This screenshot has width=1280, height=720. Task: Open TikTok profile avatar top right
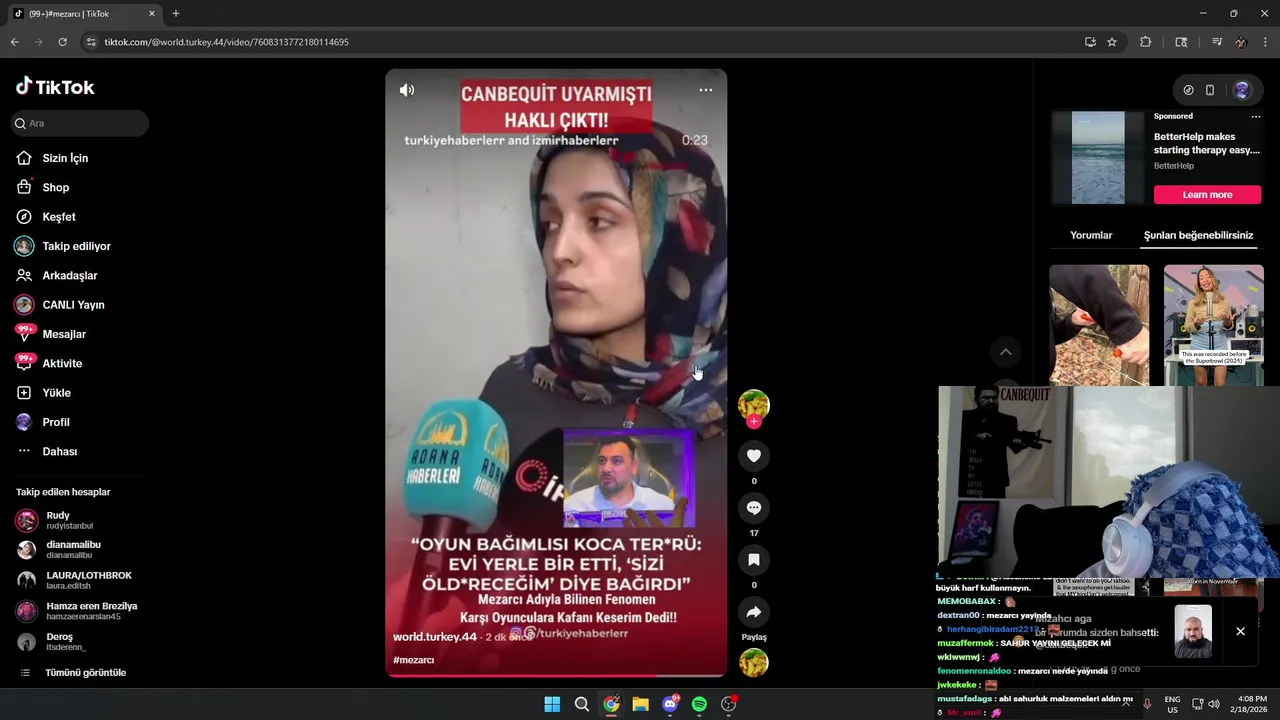coord(1242,90)
